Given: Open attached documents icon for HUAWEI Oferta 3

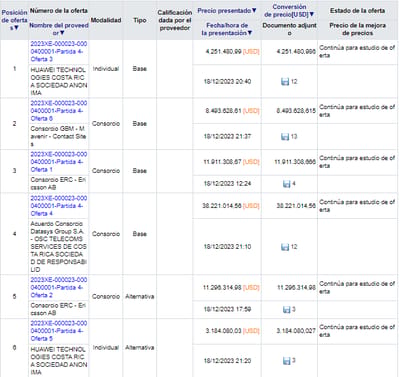Looking at the screenshot, I should (285, 81).
